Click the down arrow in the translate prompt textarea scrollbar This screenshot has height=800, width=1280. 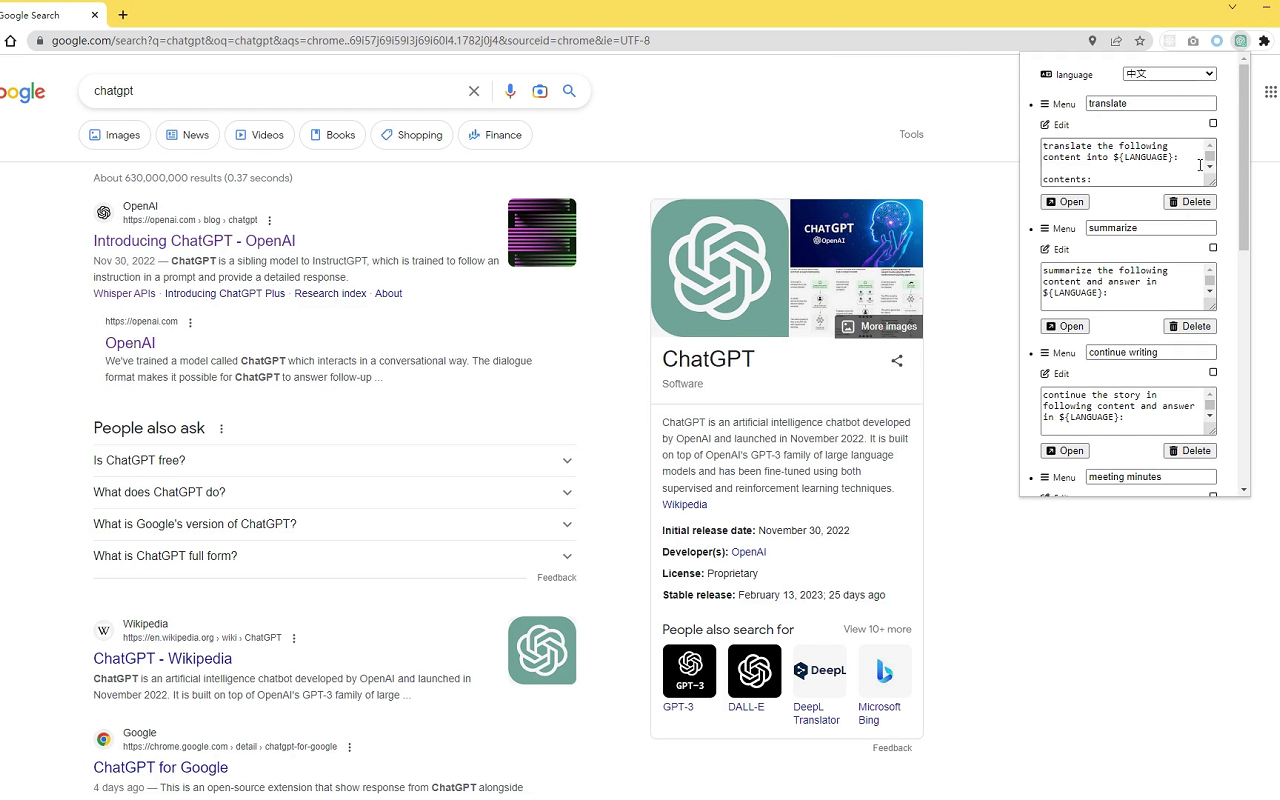coord(1210,168)
